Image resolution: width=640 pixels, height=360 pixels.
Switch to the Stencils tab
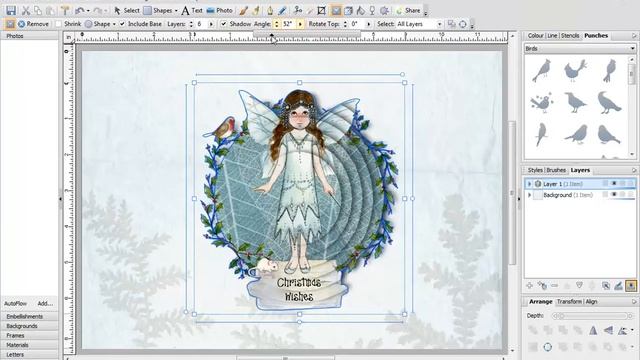[x=570, y=36]
